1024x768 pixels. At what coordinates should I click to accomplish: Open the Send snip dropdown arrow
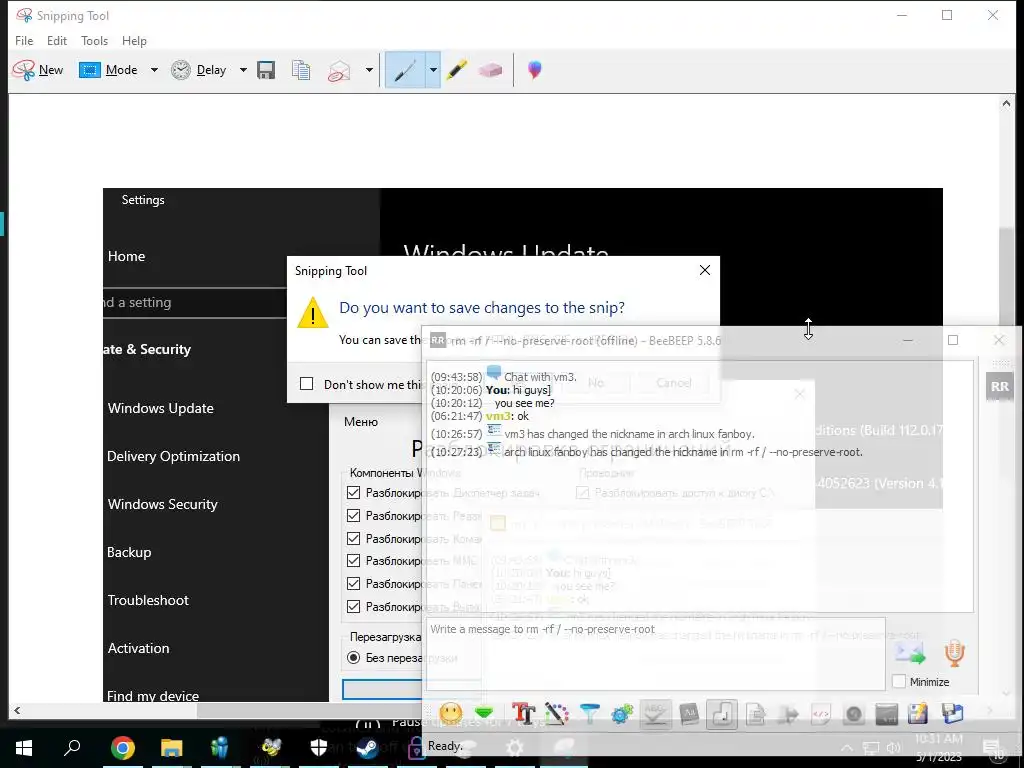[x=369, y=70]
